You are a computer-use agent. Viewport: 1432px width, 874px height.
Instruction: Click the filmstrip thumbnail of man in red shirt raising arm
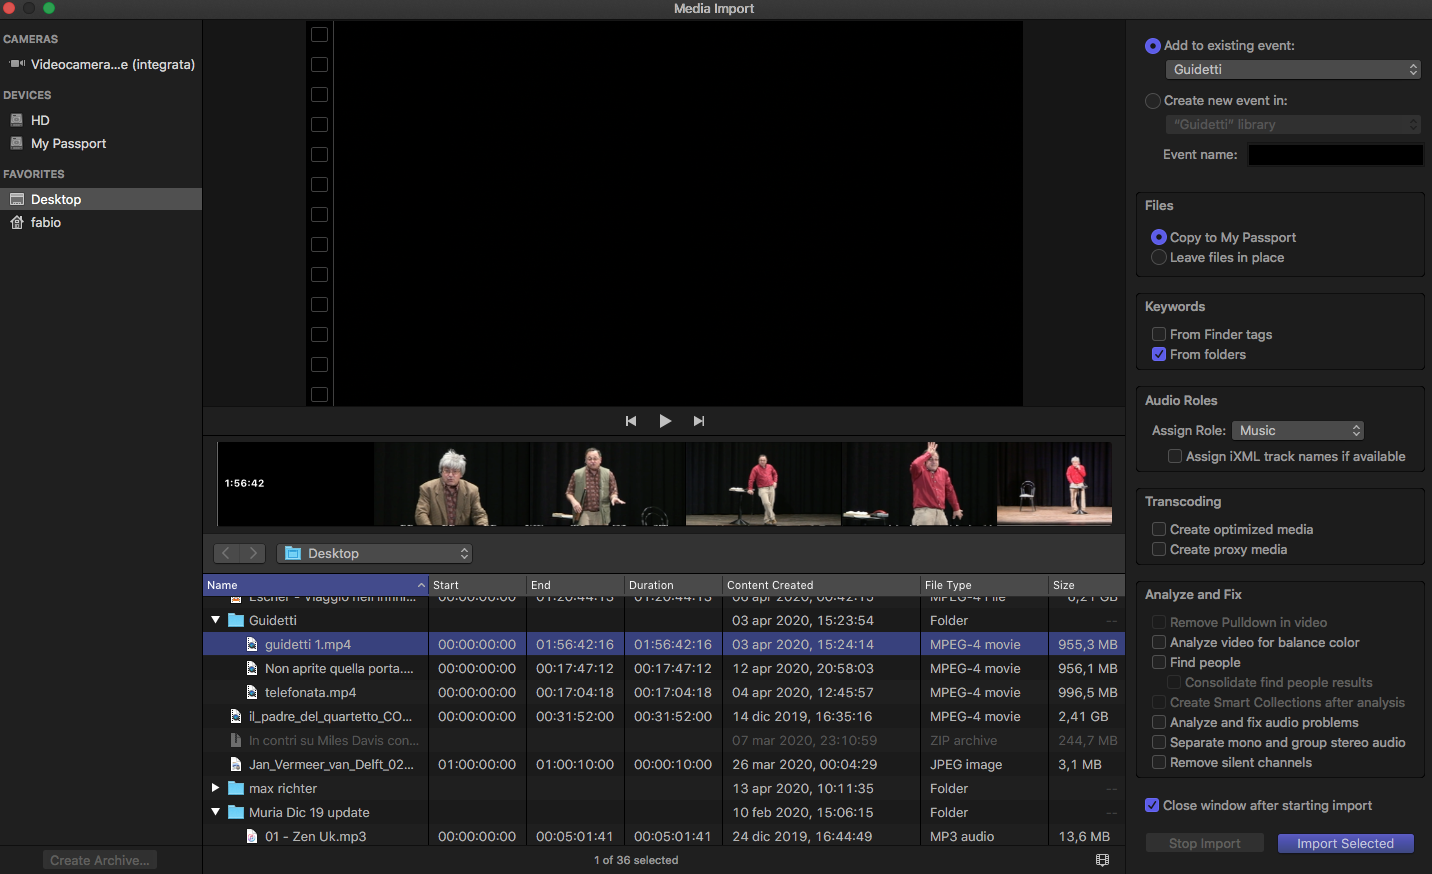[x=919, y=484]
